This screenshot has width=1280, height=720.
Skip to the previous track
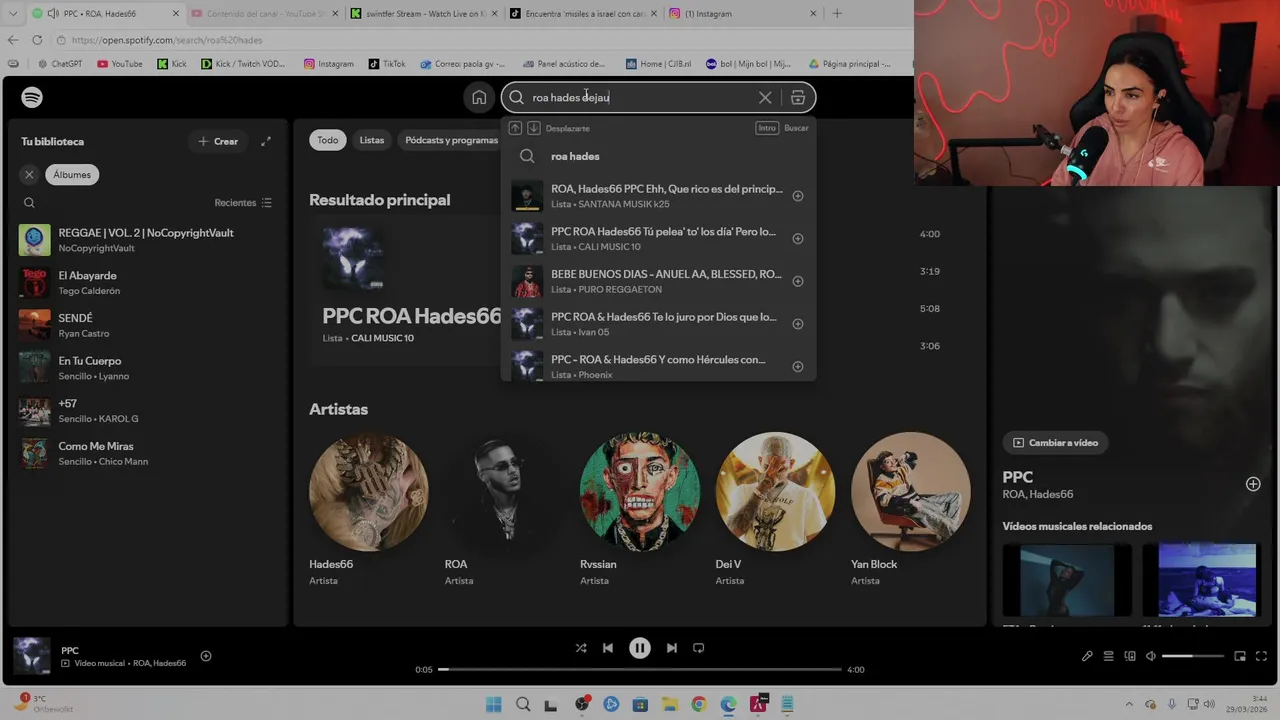(608, 648)
